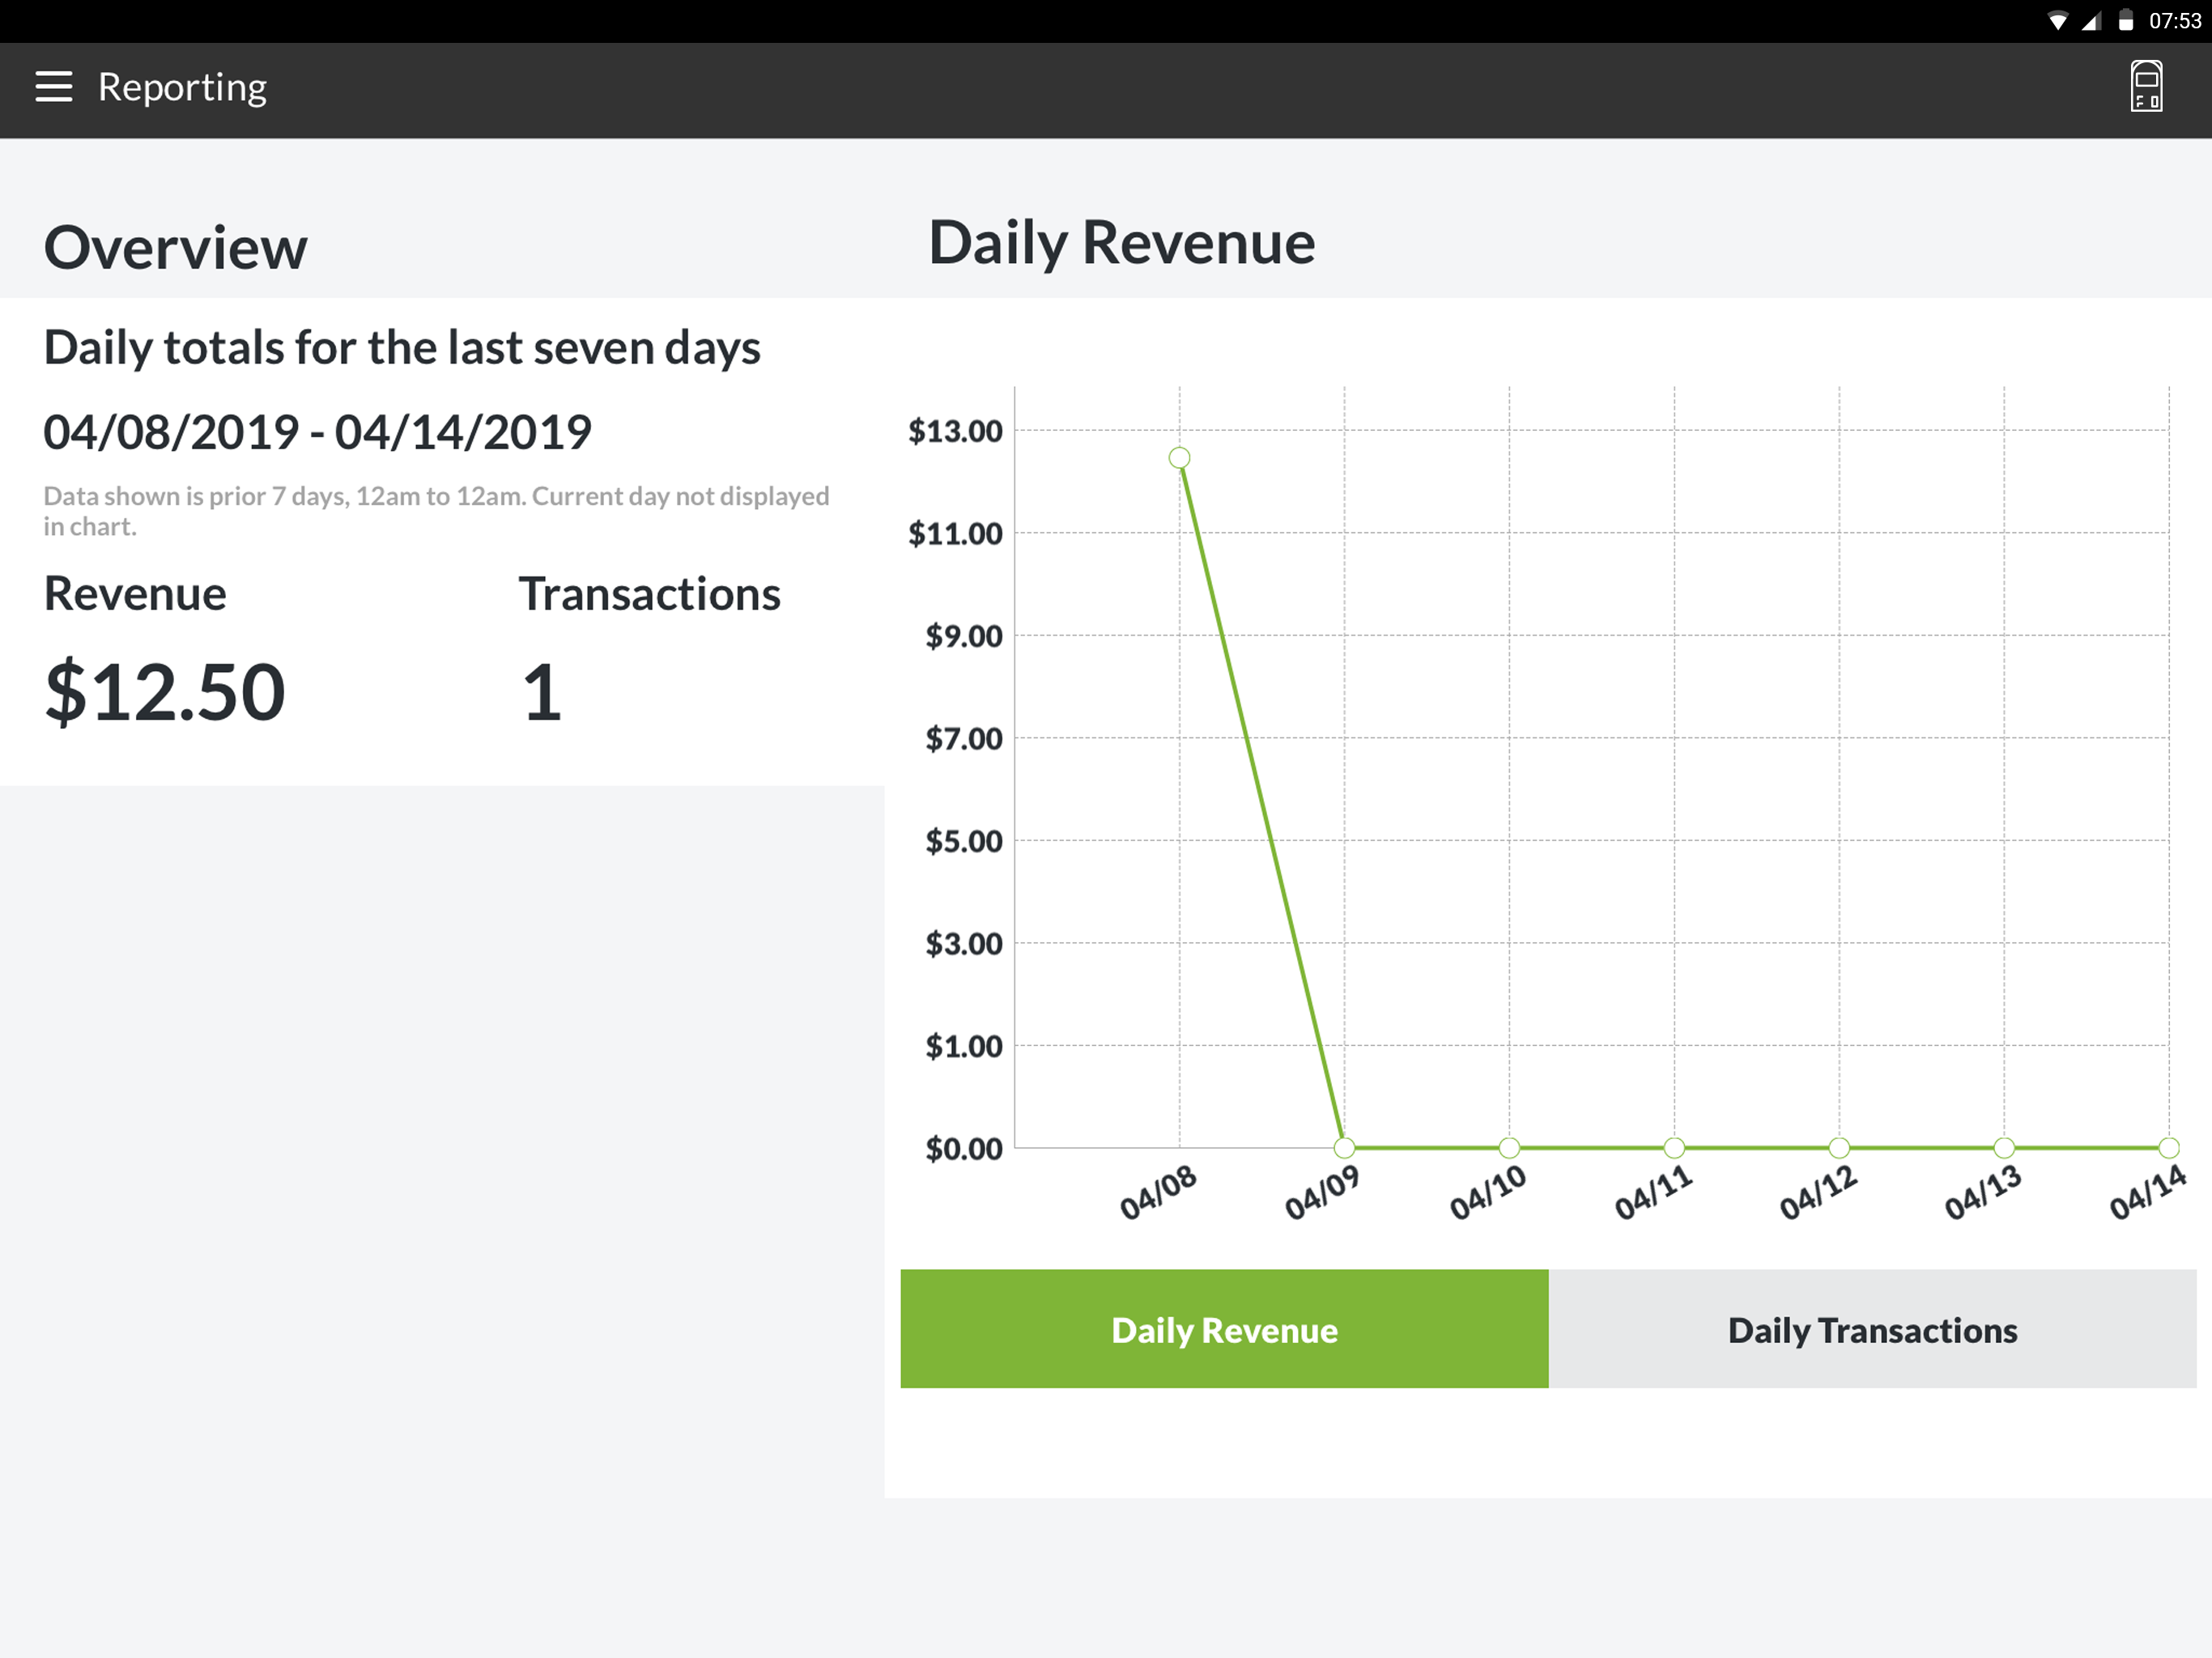
Task: Select the 04/09 chart data point
Action: pyautogui.click(x=1344, y=1147)
